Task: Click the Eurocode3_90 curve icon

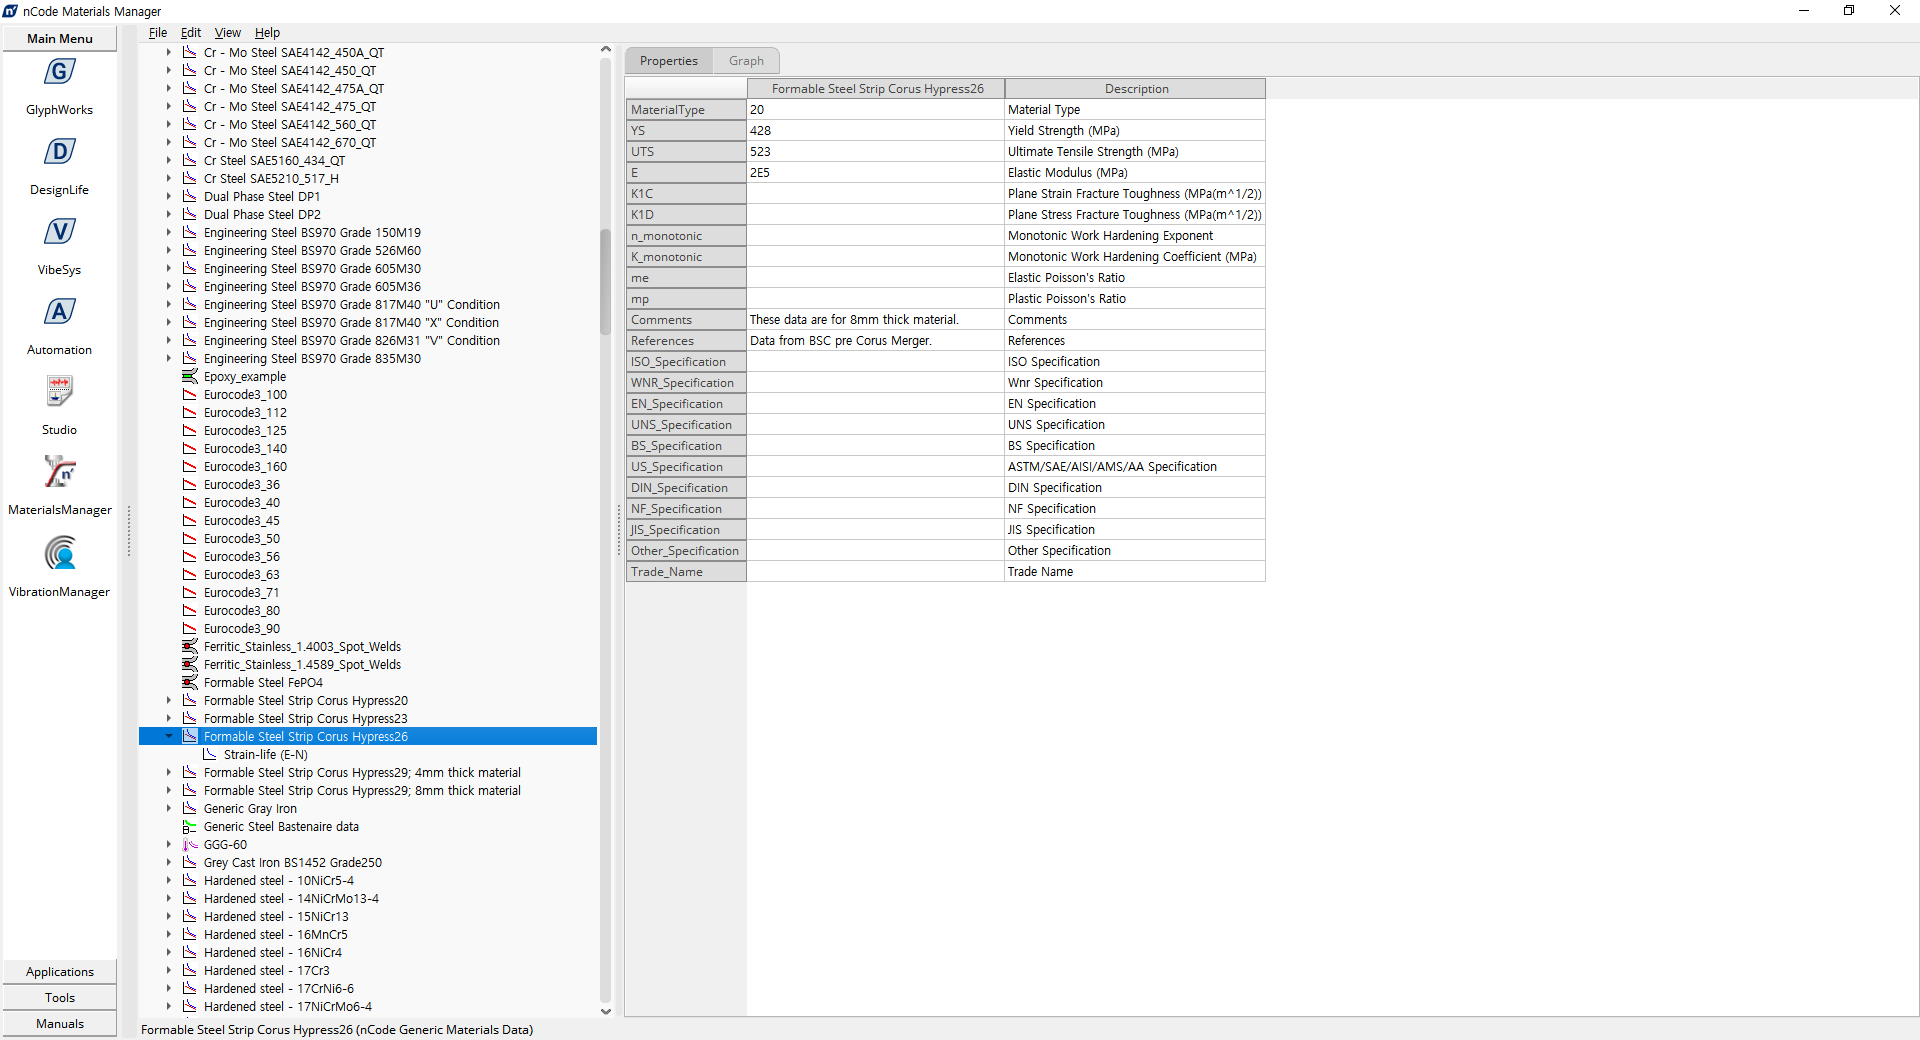Action: 190,629
